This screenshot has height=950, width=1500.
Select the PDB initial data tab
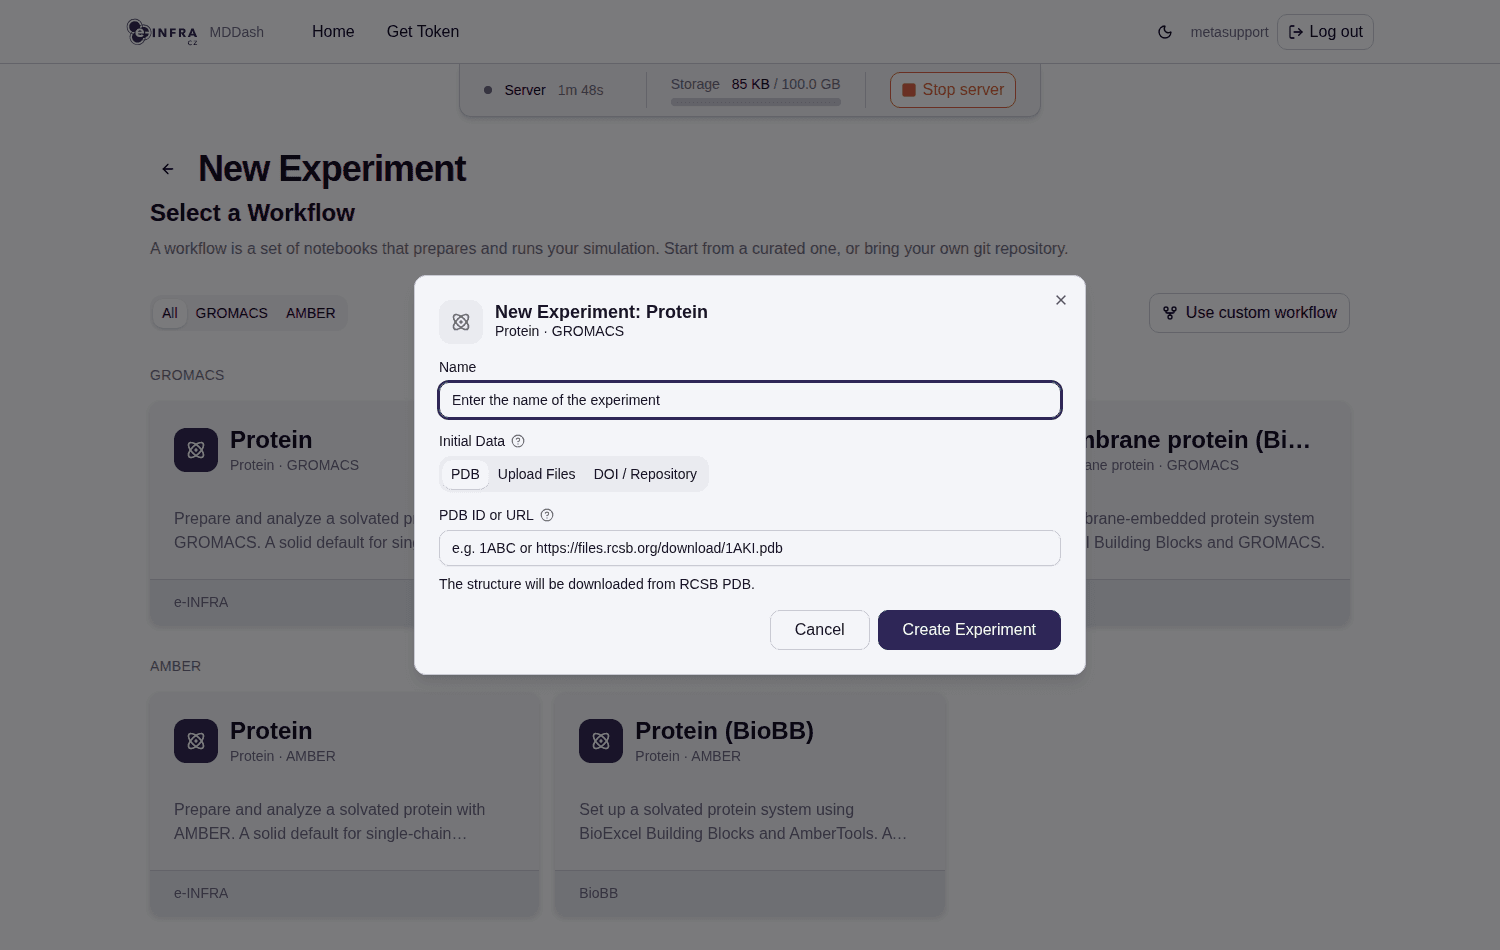click(x=465, y=474)
